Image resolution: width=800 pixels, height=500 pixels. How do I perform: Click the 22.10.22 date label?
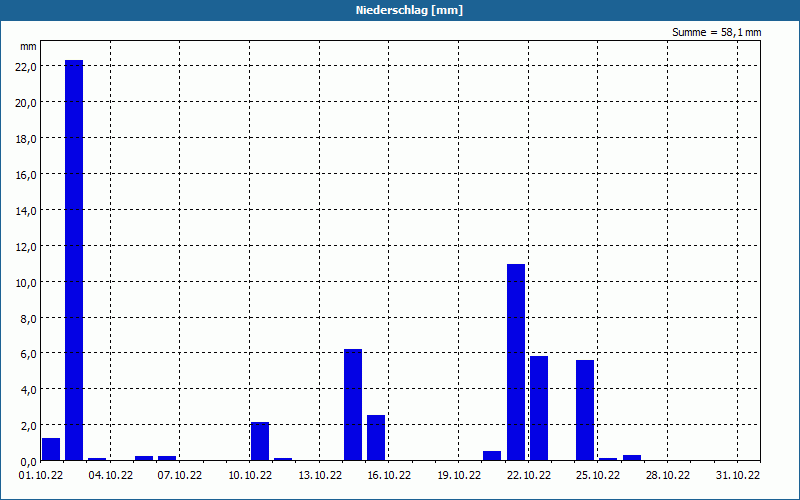[x=529, y=476]
